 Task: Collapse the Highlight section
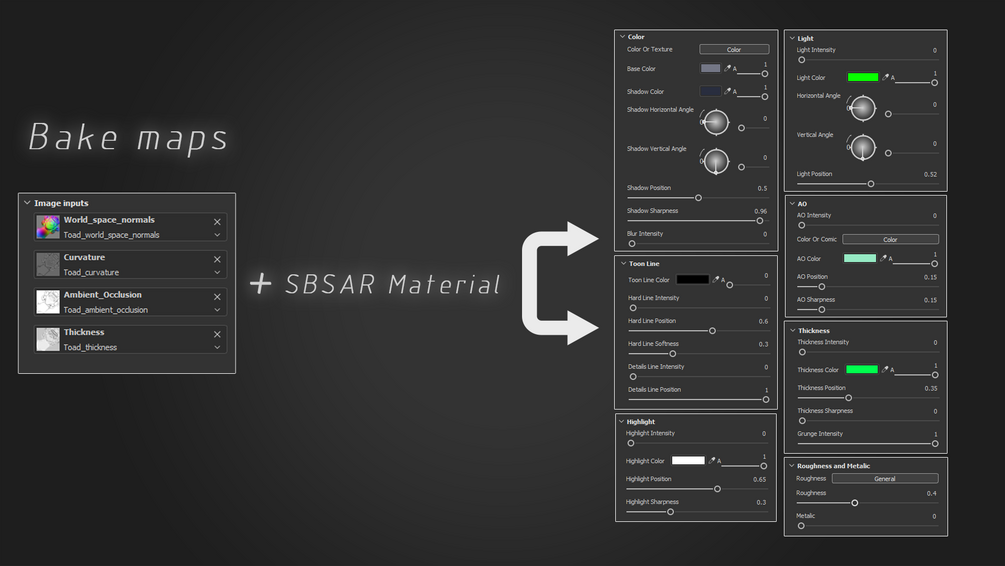click(621, 421)
